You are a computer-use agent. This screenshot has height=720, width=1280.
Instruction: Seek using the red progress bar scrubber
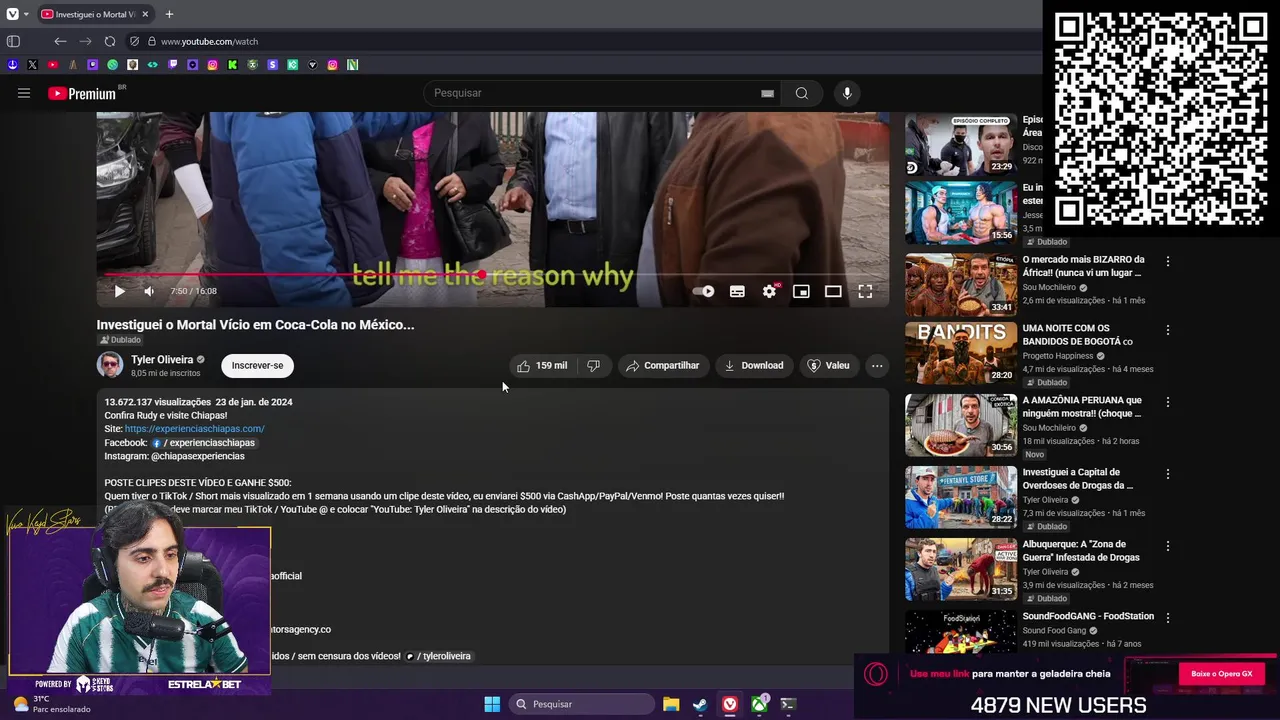point(481,274)
